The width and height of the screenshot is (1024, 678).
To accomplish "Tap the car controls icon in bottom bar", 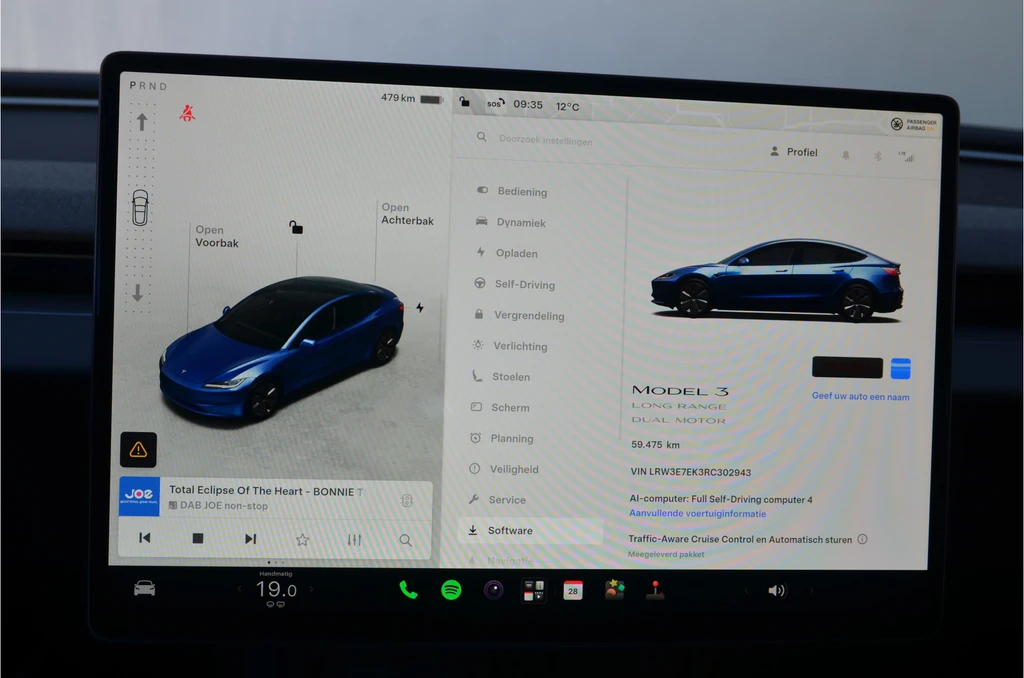I will click(144, 589).
